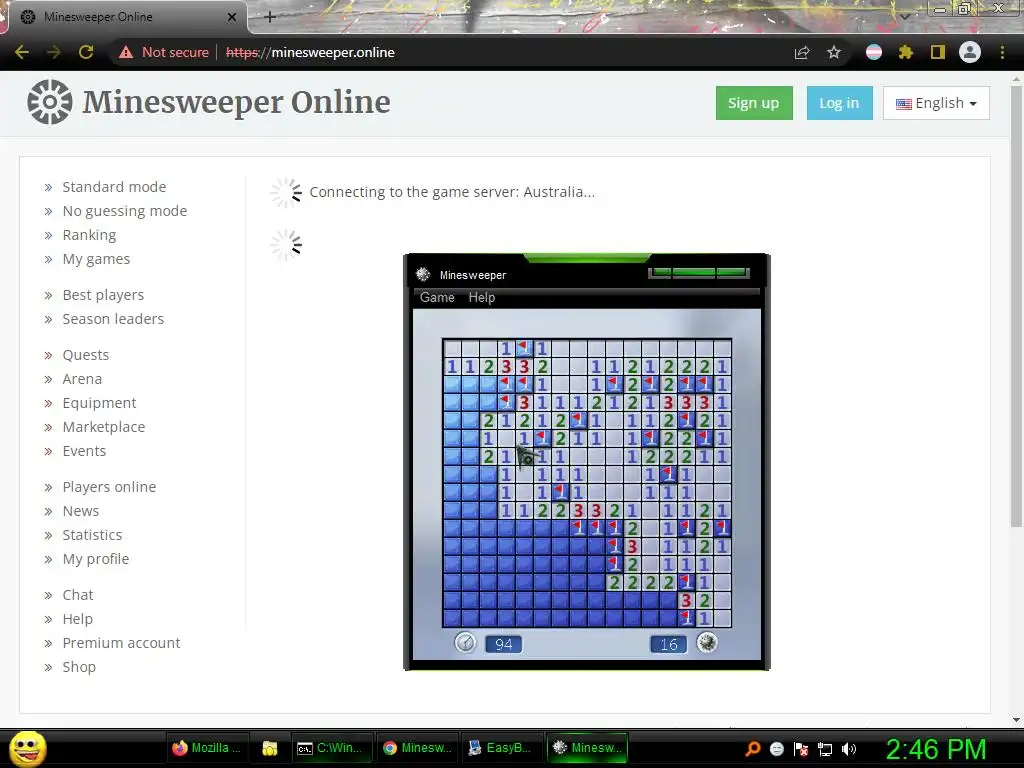Toggle the browser side panel icon
Screen dimensions: 1024x768
pyautogui.click(x=938, y=52)
